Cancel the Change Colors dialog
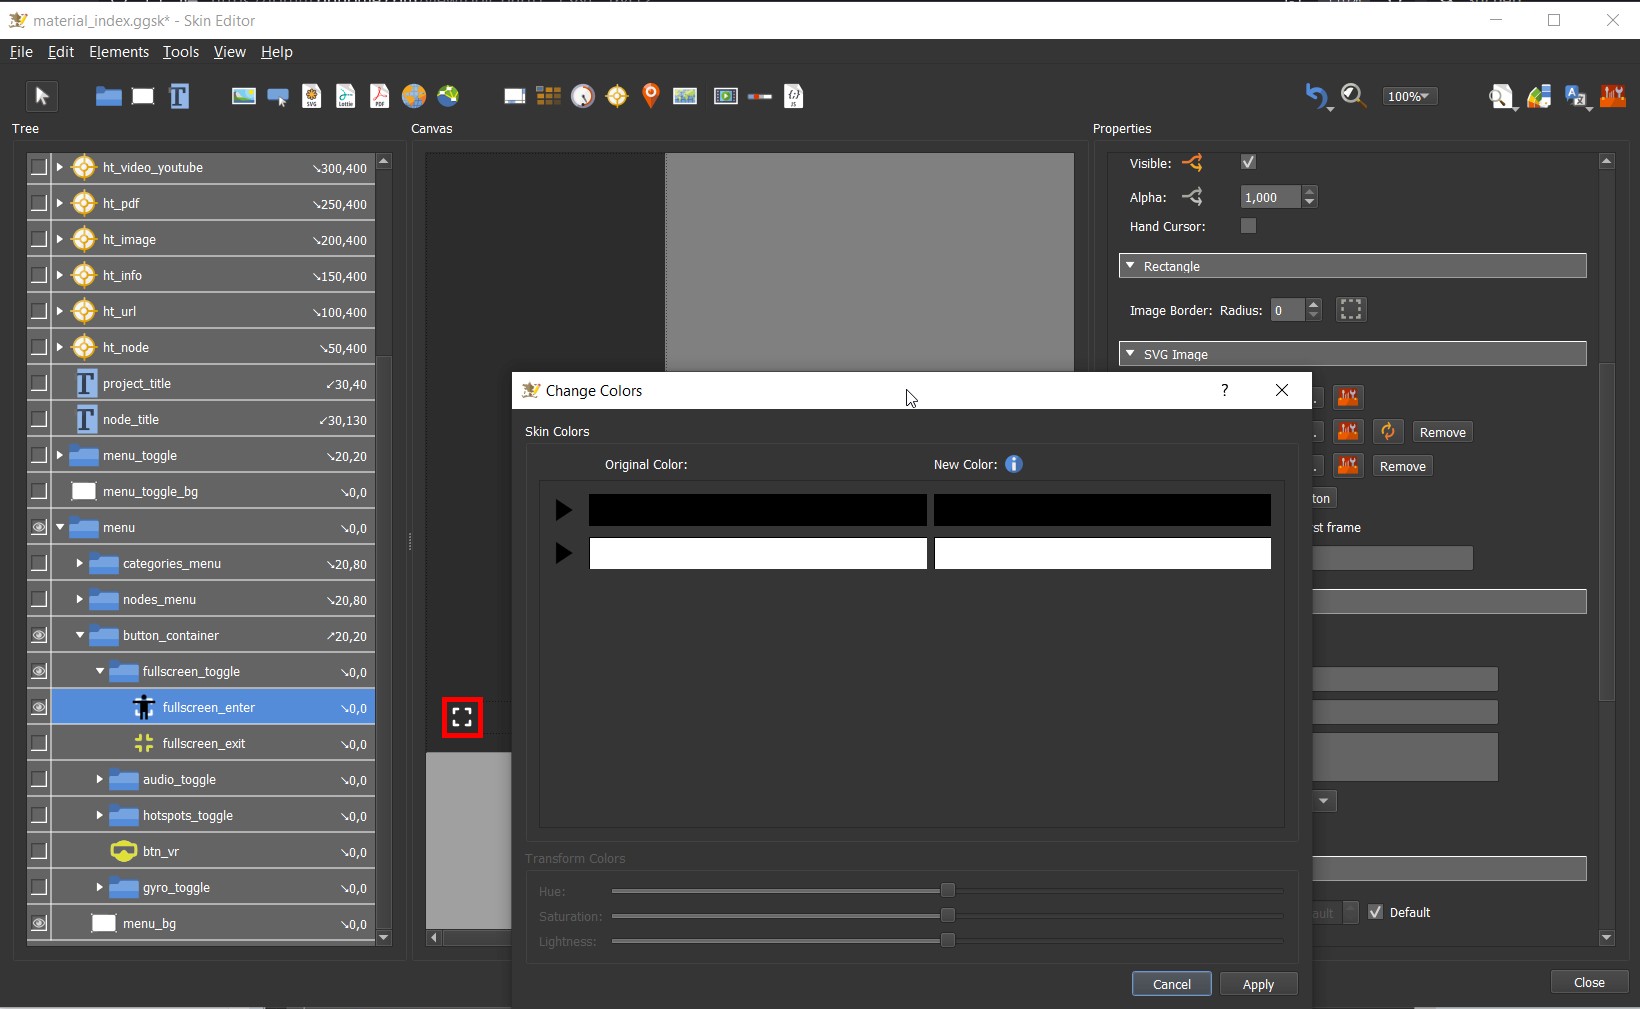This screenshot has height=1009, width=1640. (x=1172, y=984)
